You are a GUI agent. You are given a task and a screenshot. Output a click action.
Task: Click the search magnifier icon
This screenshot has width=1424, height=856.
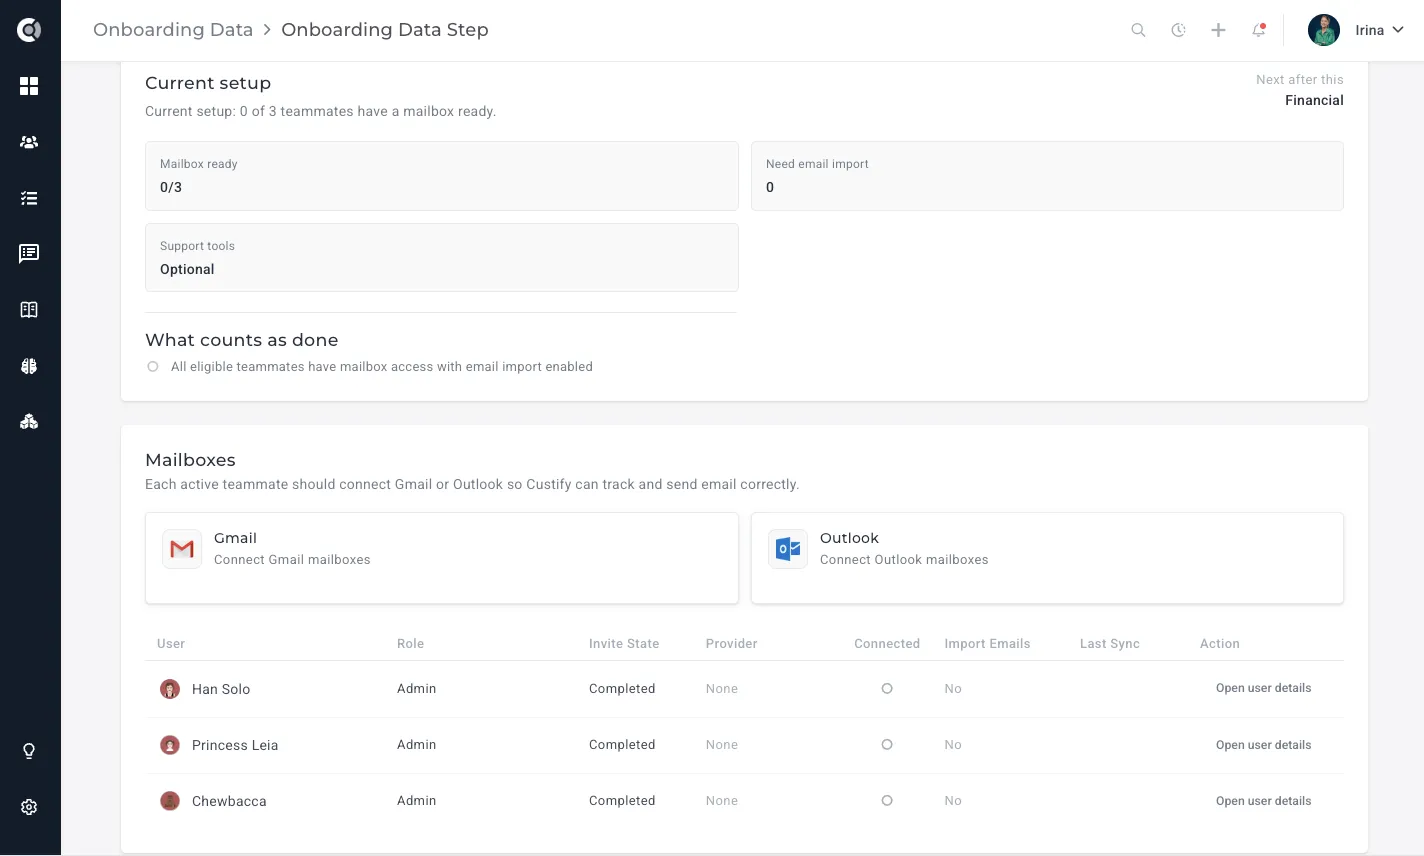[x=1138, y=30]
